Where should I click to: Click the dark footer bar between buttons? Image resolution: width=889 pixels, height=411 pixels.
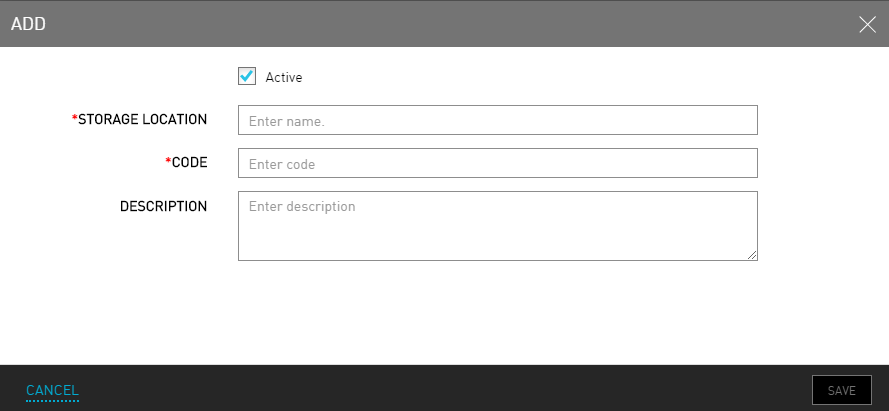click(x=444, y=388)
